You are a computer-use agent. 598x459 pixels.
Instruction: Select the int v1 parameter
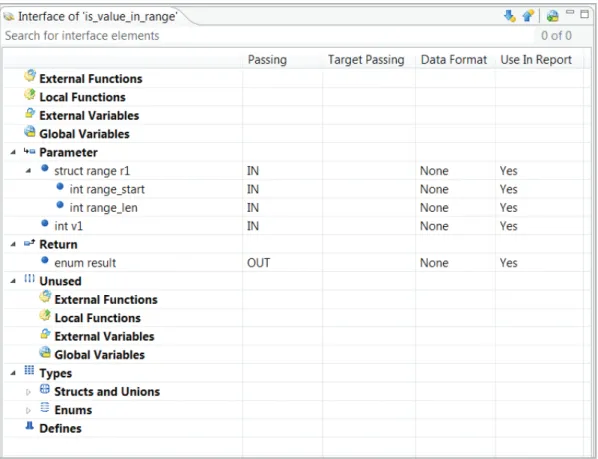point(68,226)
